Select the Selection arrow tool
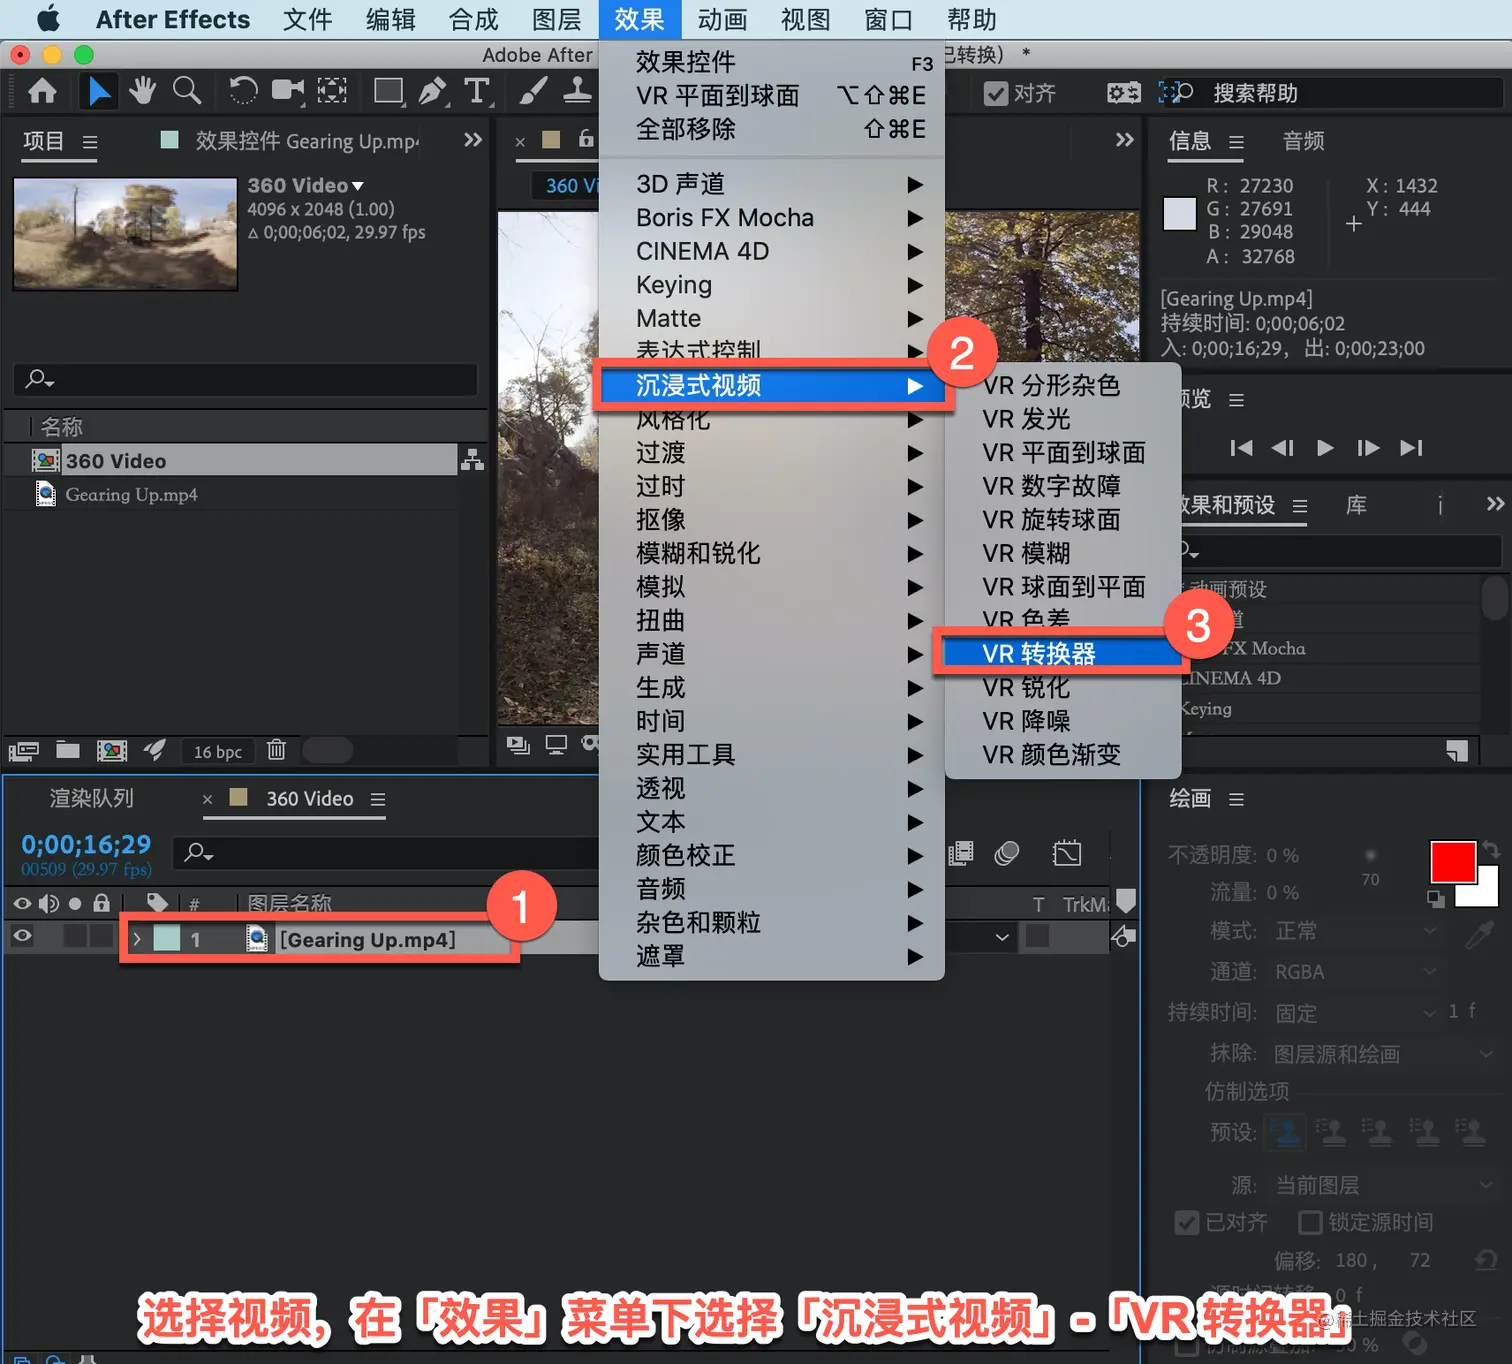The height and width of the screenshot is (1364, 1512). [98, 92]
